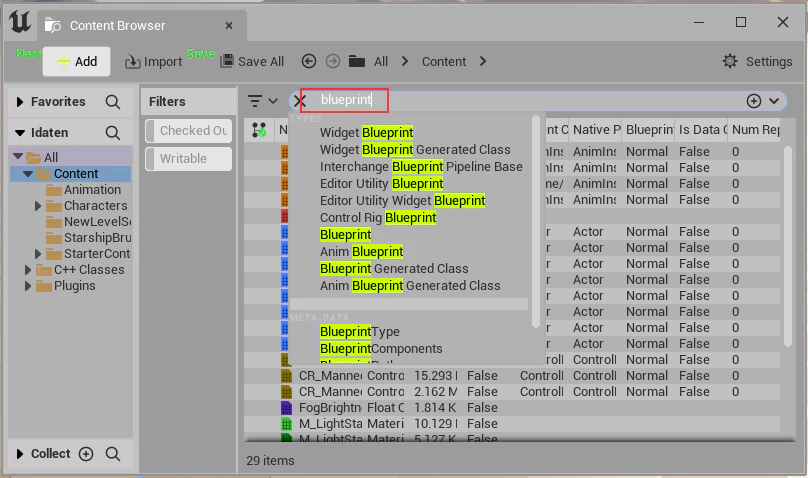Expand the Collections section
The image size is (808, 478).
tap(20, 454)
